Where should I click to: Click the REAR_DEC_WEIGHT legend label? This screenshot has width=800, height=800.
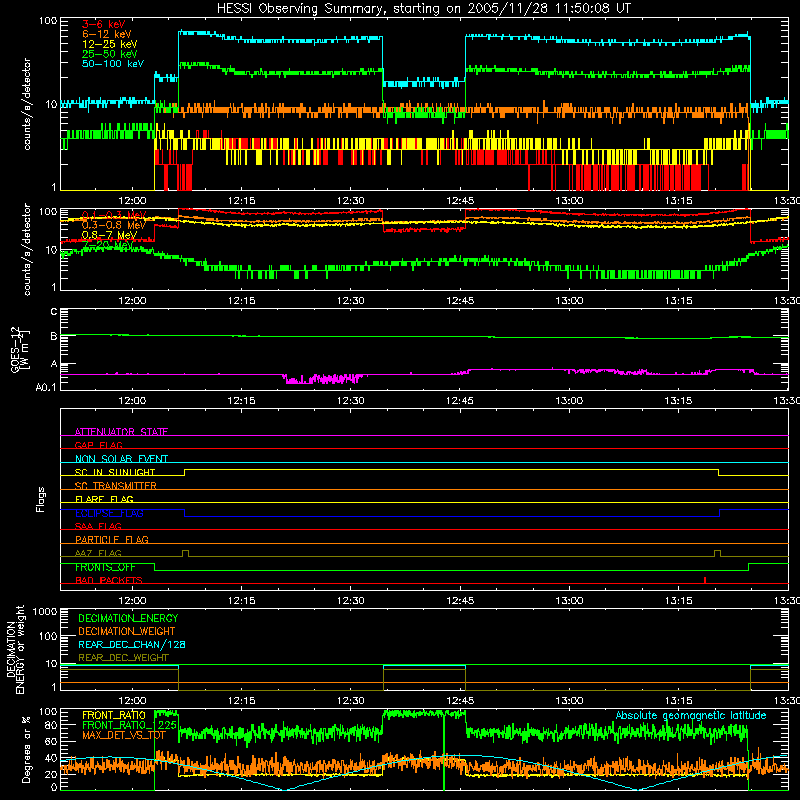[123, 658]
